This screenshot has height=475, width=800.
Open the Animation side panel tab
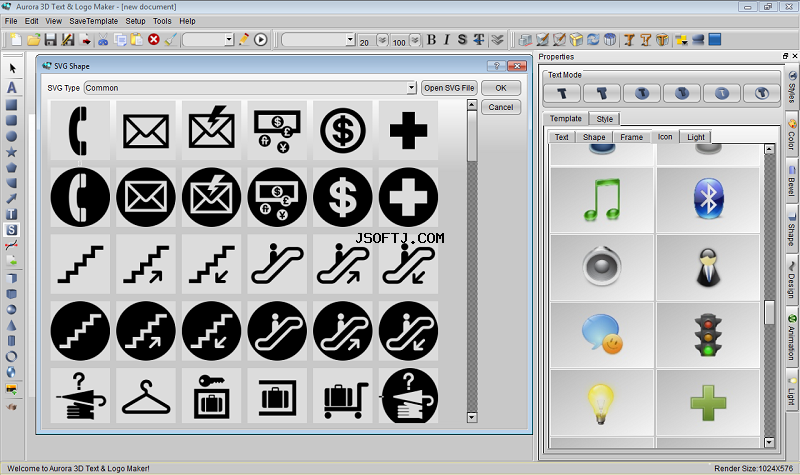(791, 338)
